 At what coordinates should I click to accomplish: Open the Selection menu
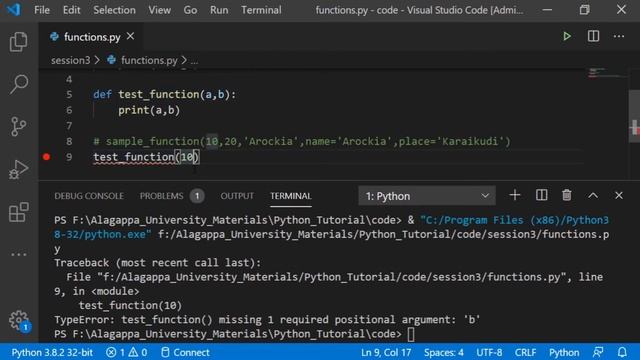(x=114, y=10)
